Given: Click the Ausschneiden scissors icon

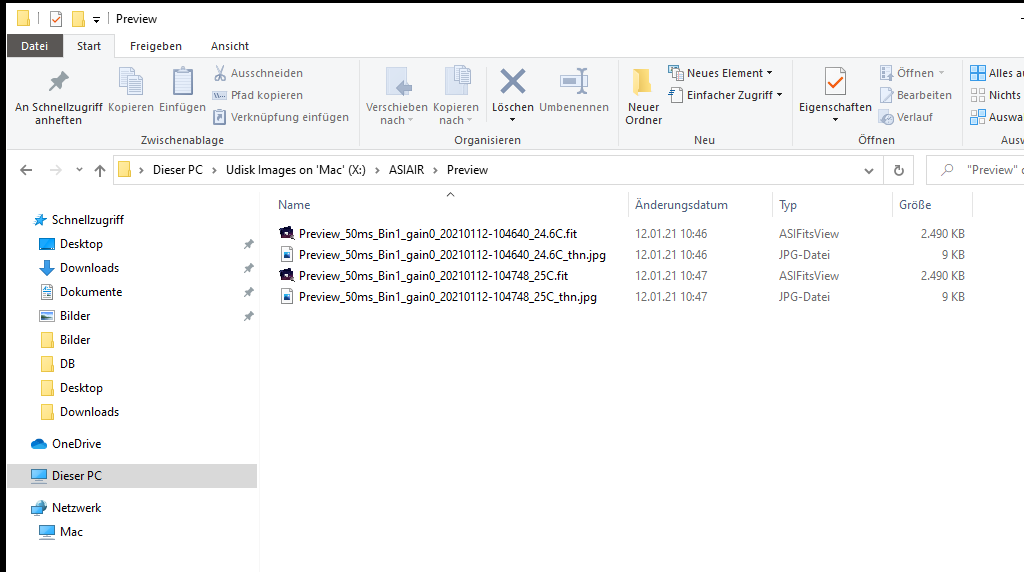Looking at the screenshot, I should [x=220, y=73].
